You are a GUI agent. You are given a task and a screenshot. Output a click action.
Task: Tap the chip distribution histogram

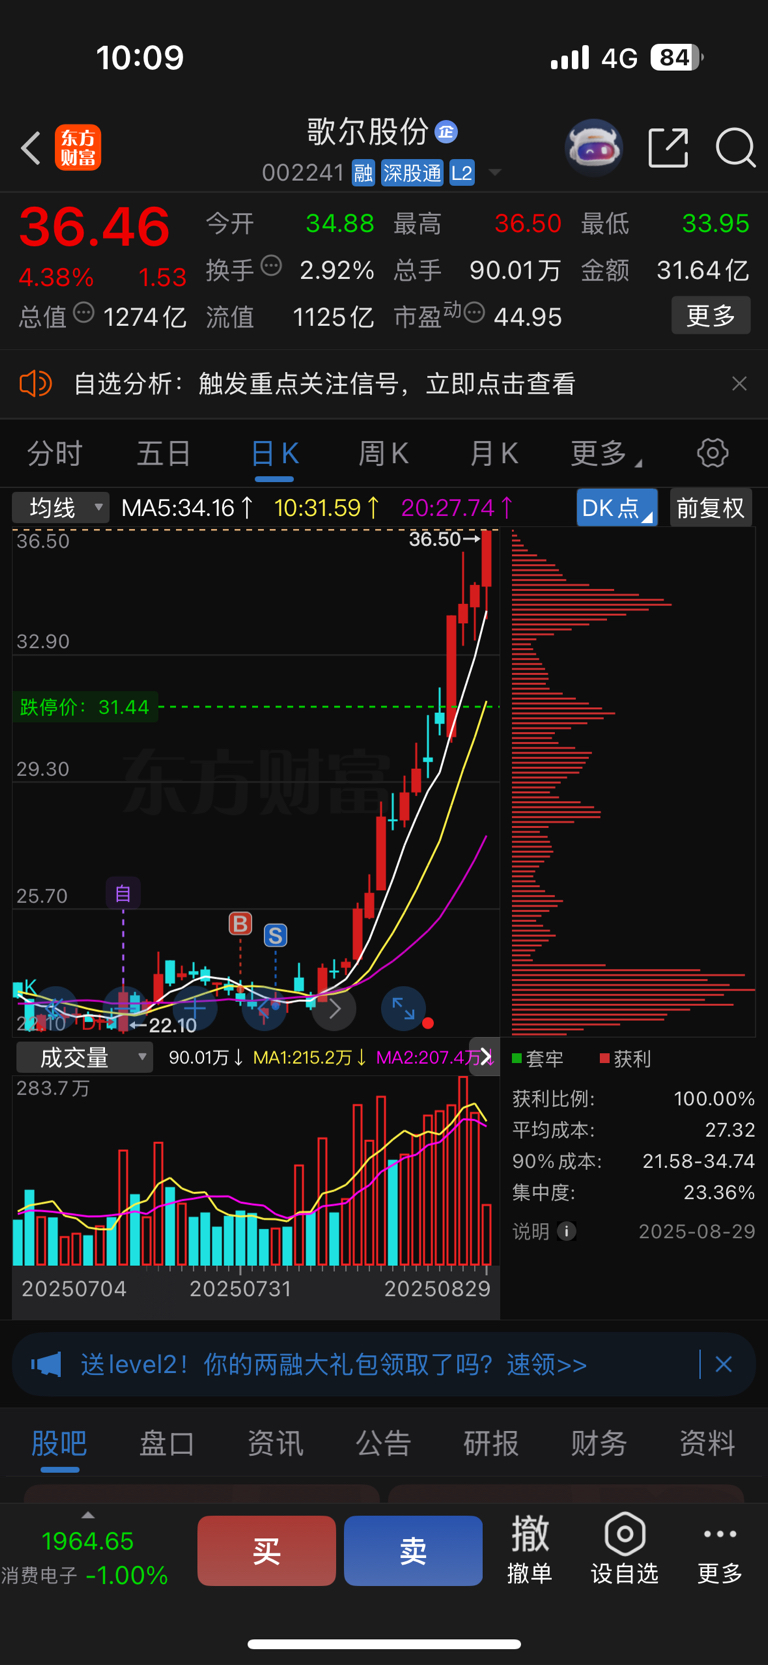click(632, 783)
